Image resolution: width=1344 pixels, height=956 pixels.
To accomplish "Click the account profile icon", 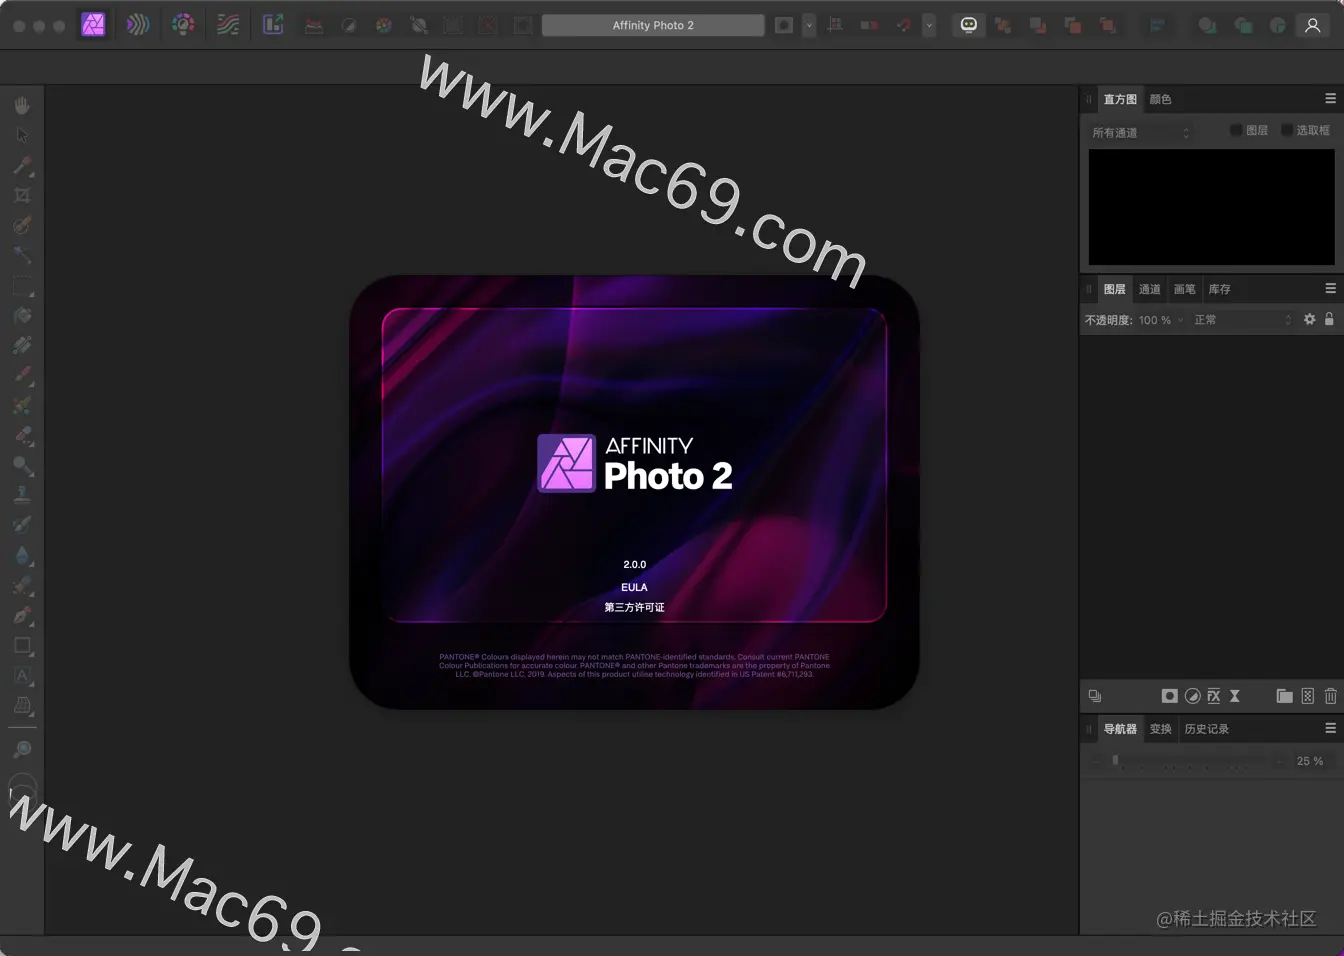I will [1312, 25].
